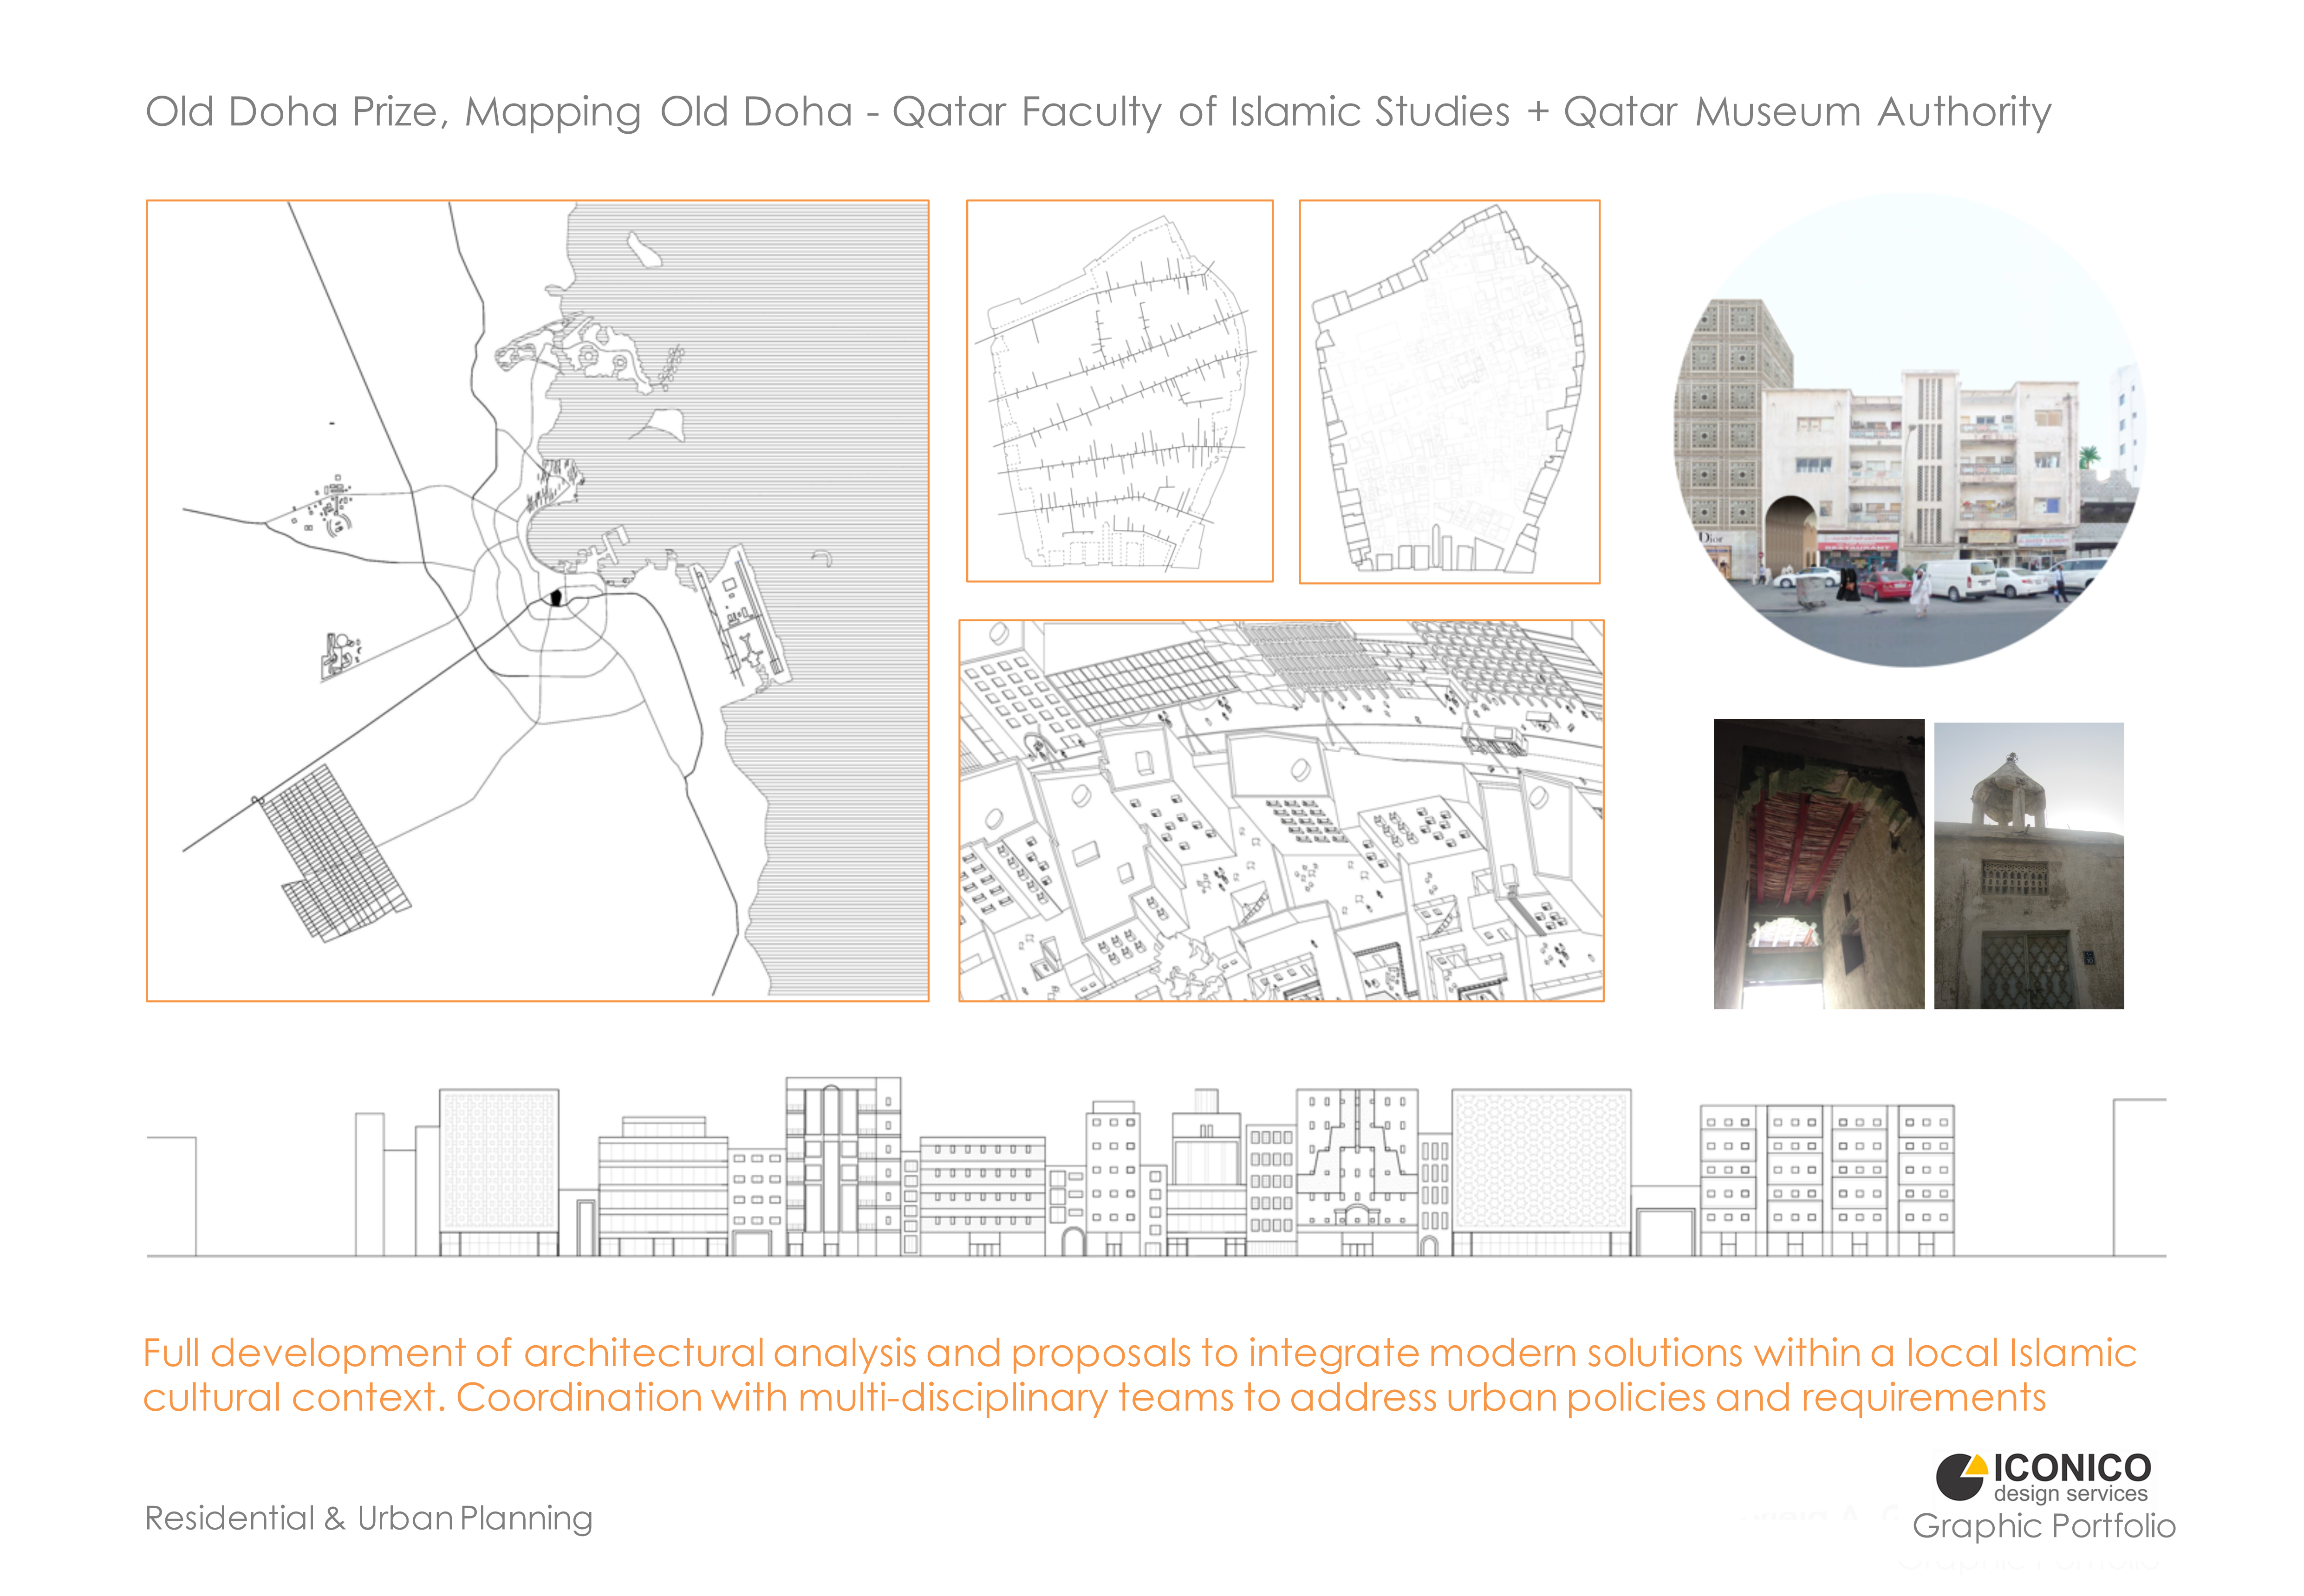Click the circular street photo of buildings
This screenshot has width=2304, height=1596.
pyautogui.click(x=1909, y=430)
